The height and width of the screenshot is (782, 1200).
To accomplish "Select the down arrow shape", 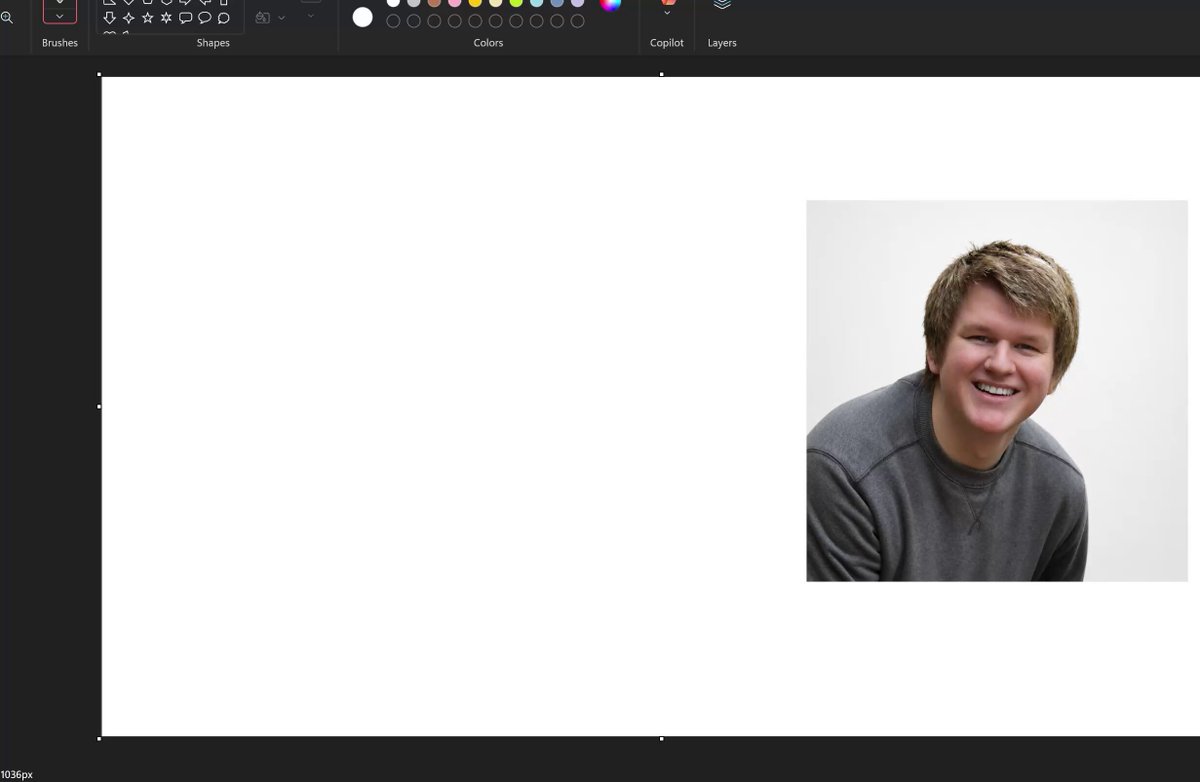I will (x=110, y=18).
